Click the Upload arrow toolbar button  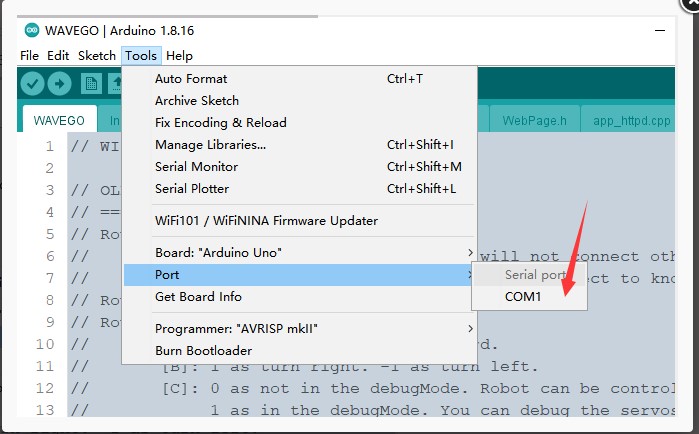[59, 83]
